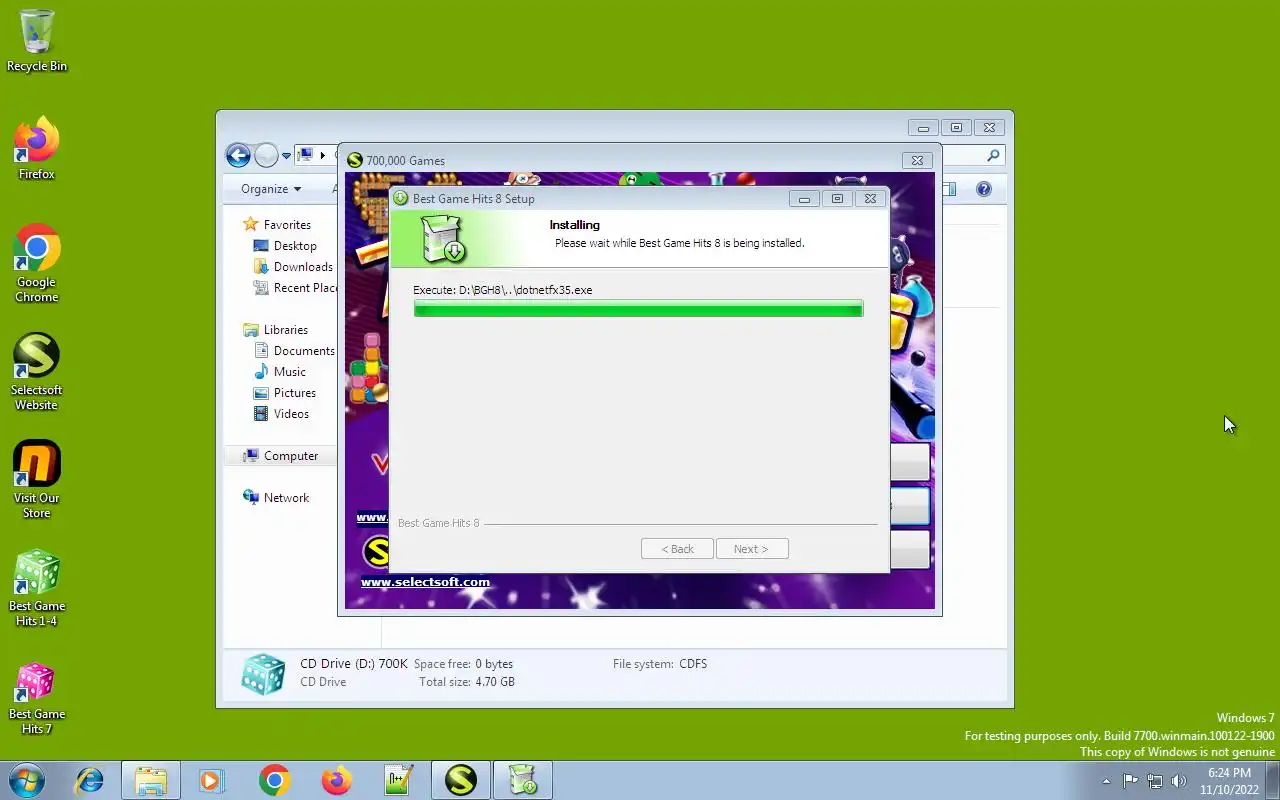This screenshot has height=800, width=1280.
Task: Click the Windows Start button
Action: click(27, 780)
